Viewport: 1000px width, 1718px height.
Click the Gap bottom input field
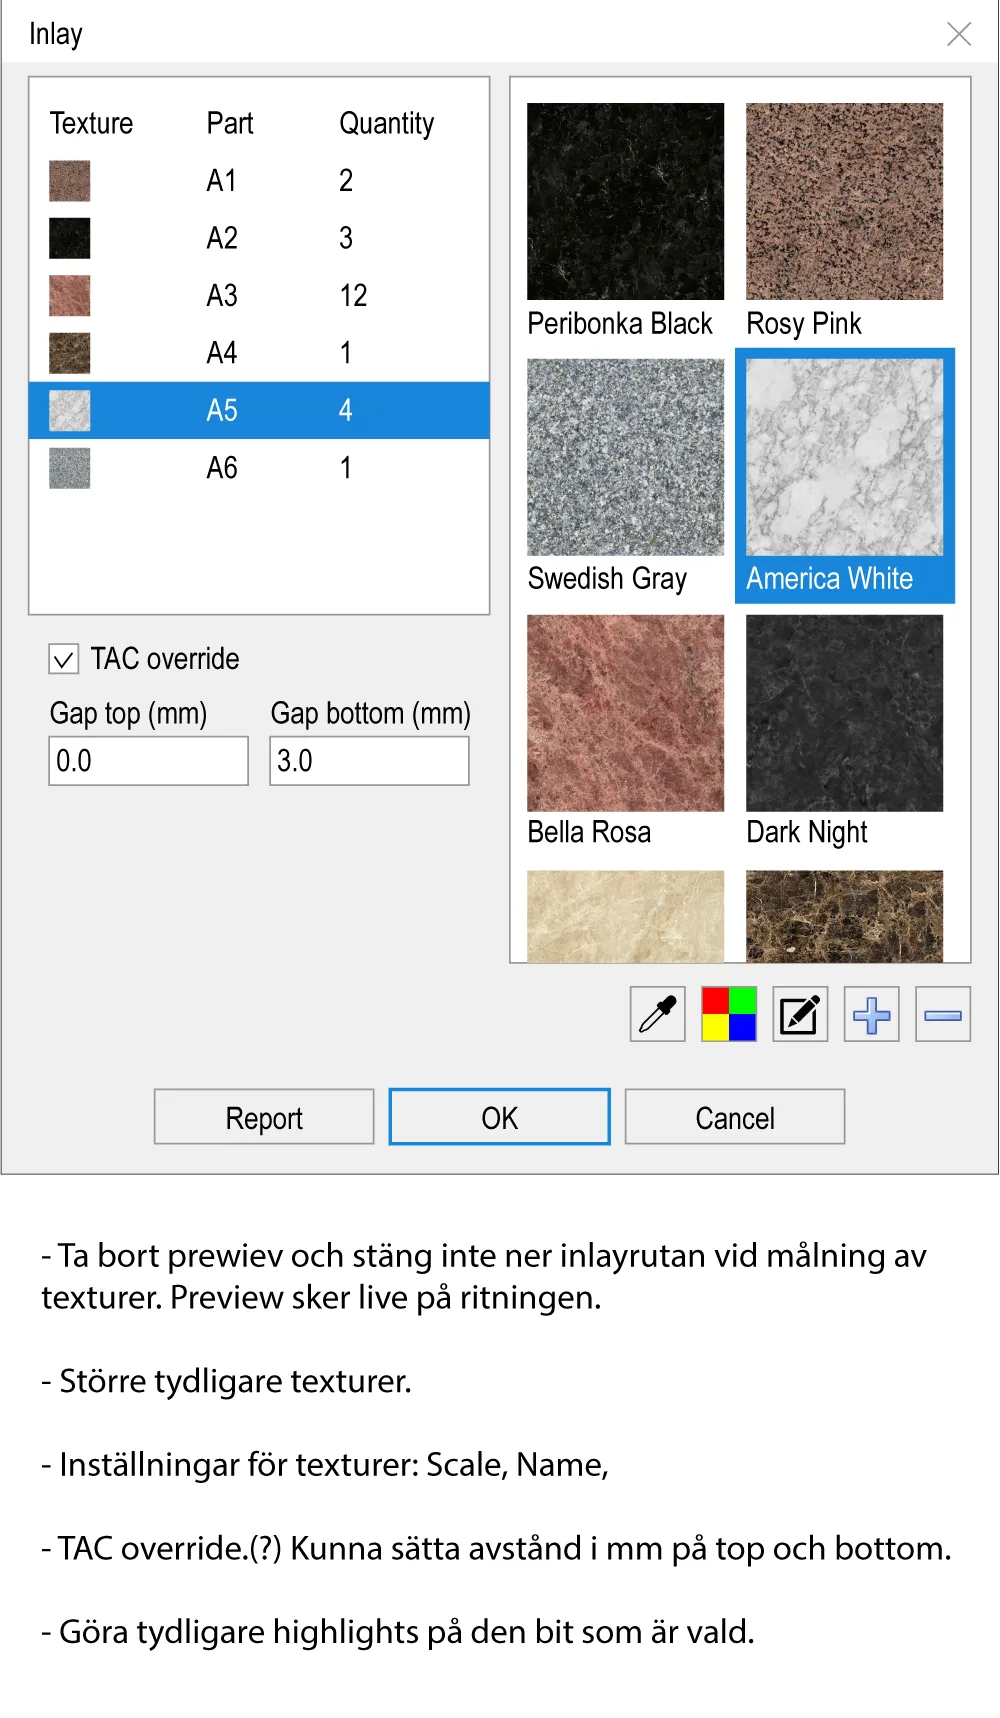click(x=369, y=761)
